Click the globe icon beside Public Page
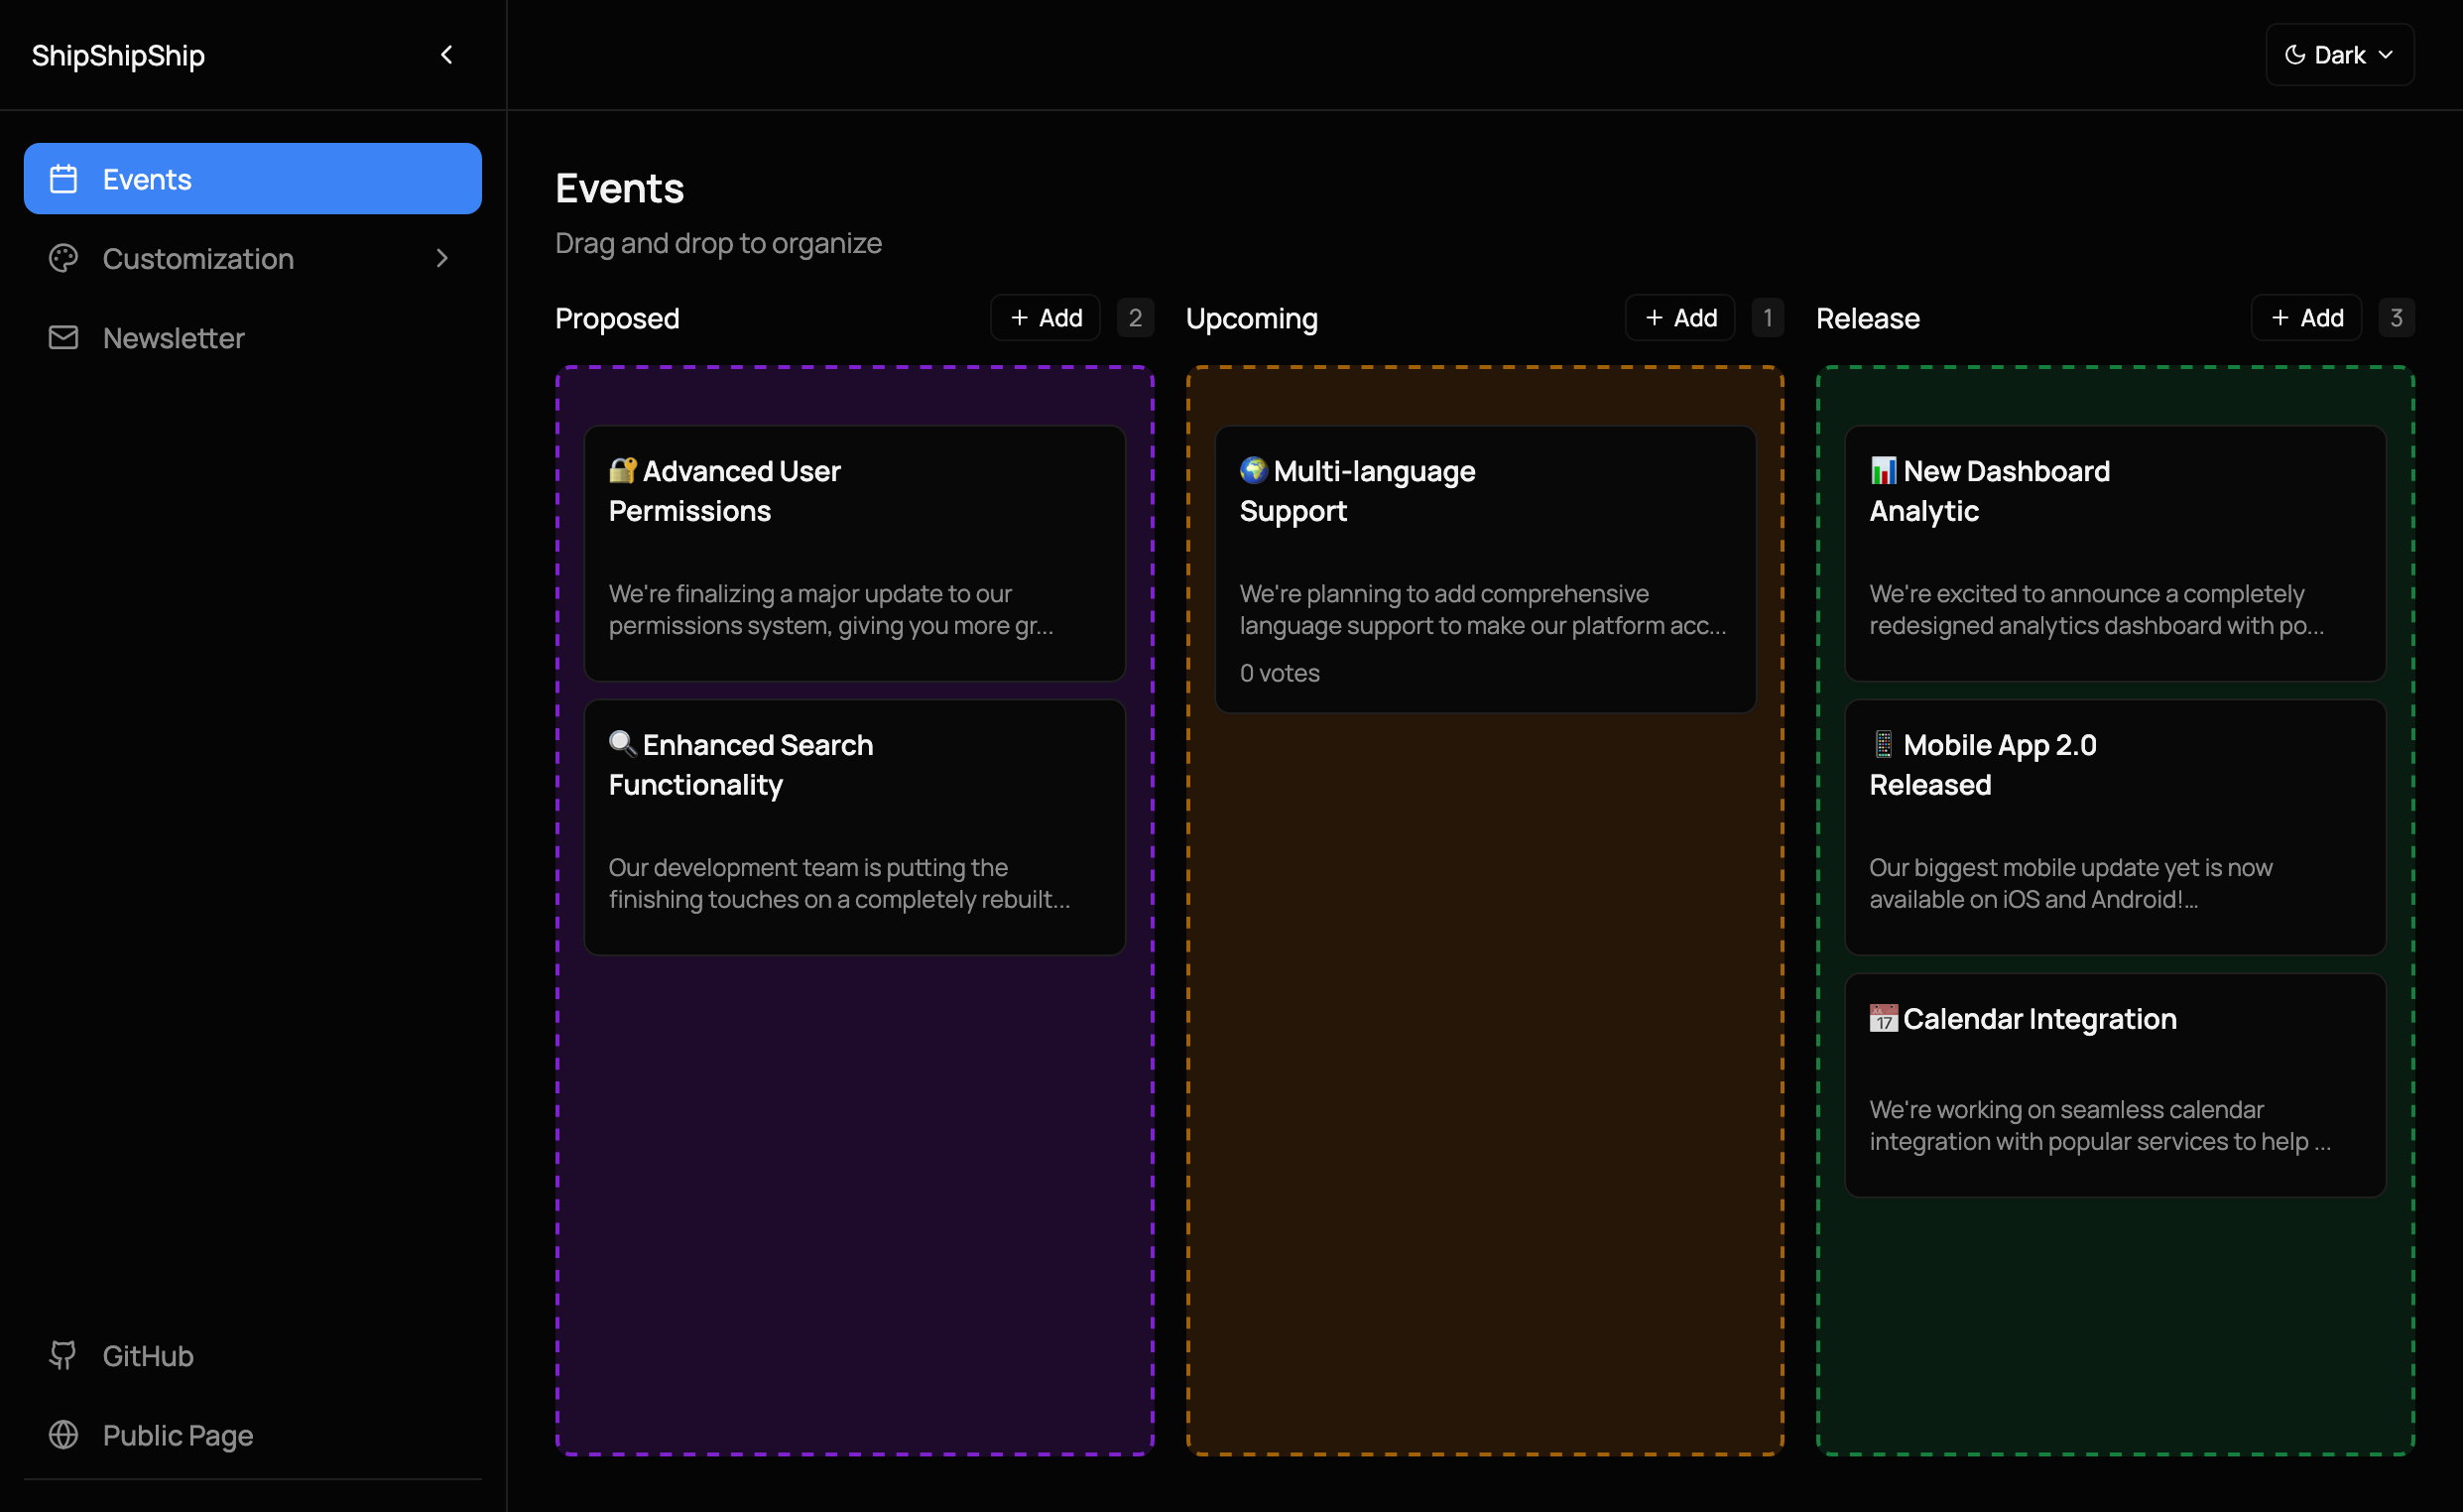The width and height of the screenshot is (2464, 1512). point(63,1435)
